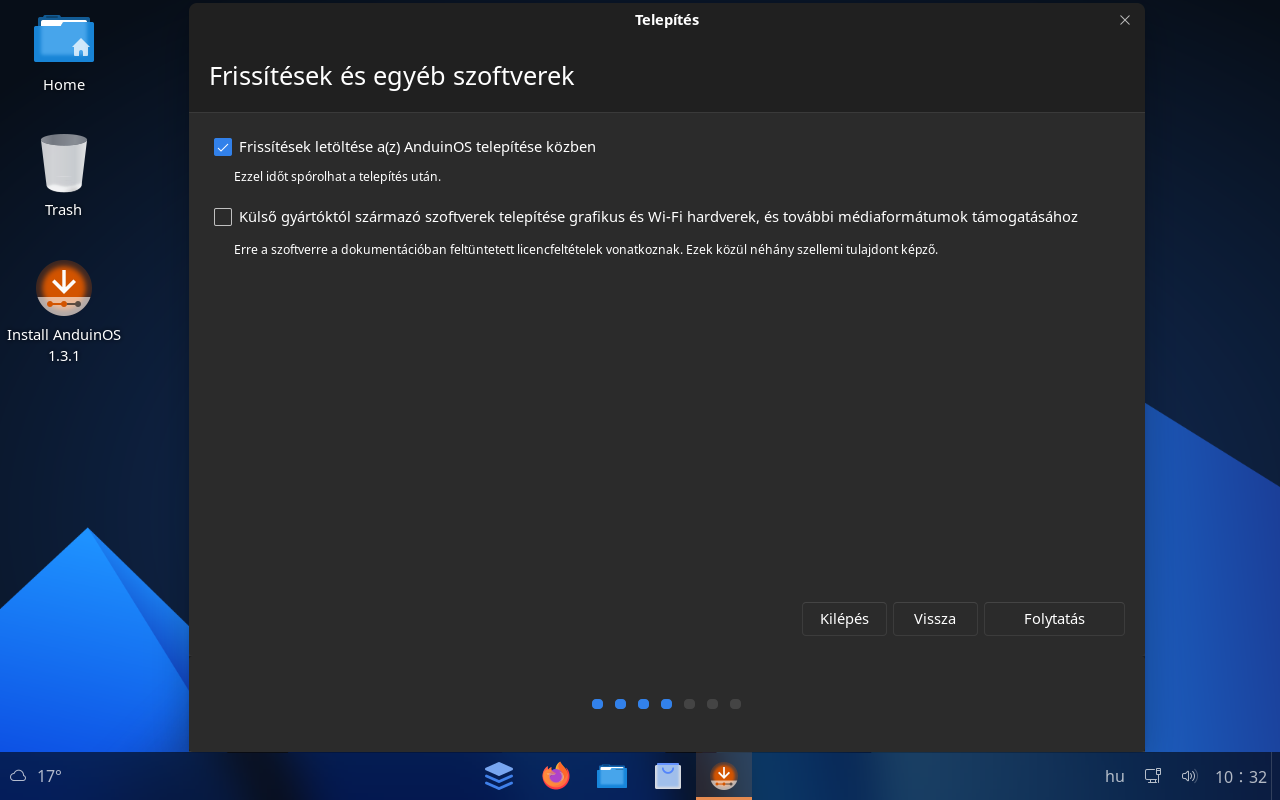The width and height of the screenshot is (1280, 800).
Task: Enable the Külső gyártóktól származó szoftverek checkbox
Action: coord(223,217)
